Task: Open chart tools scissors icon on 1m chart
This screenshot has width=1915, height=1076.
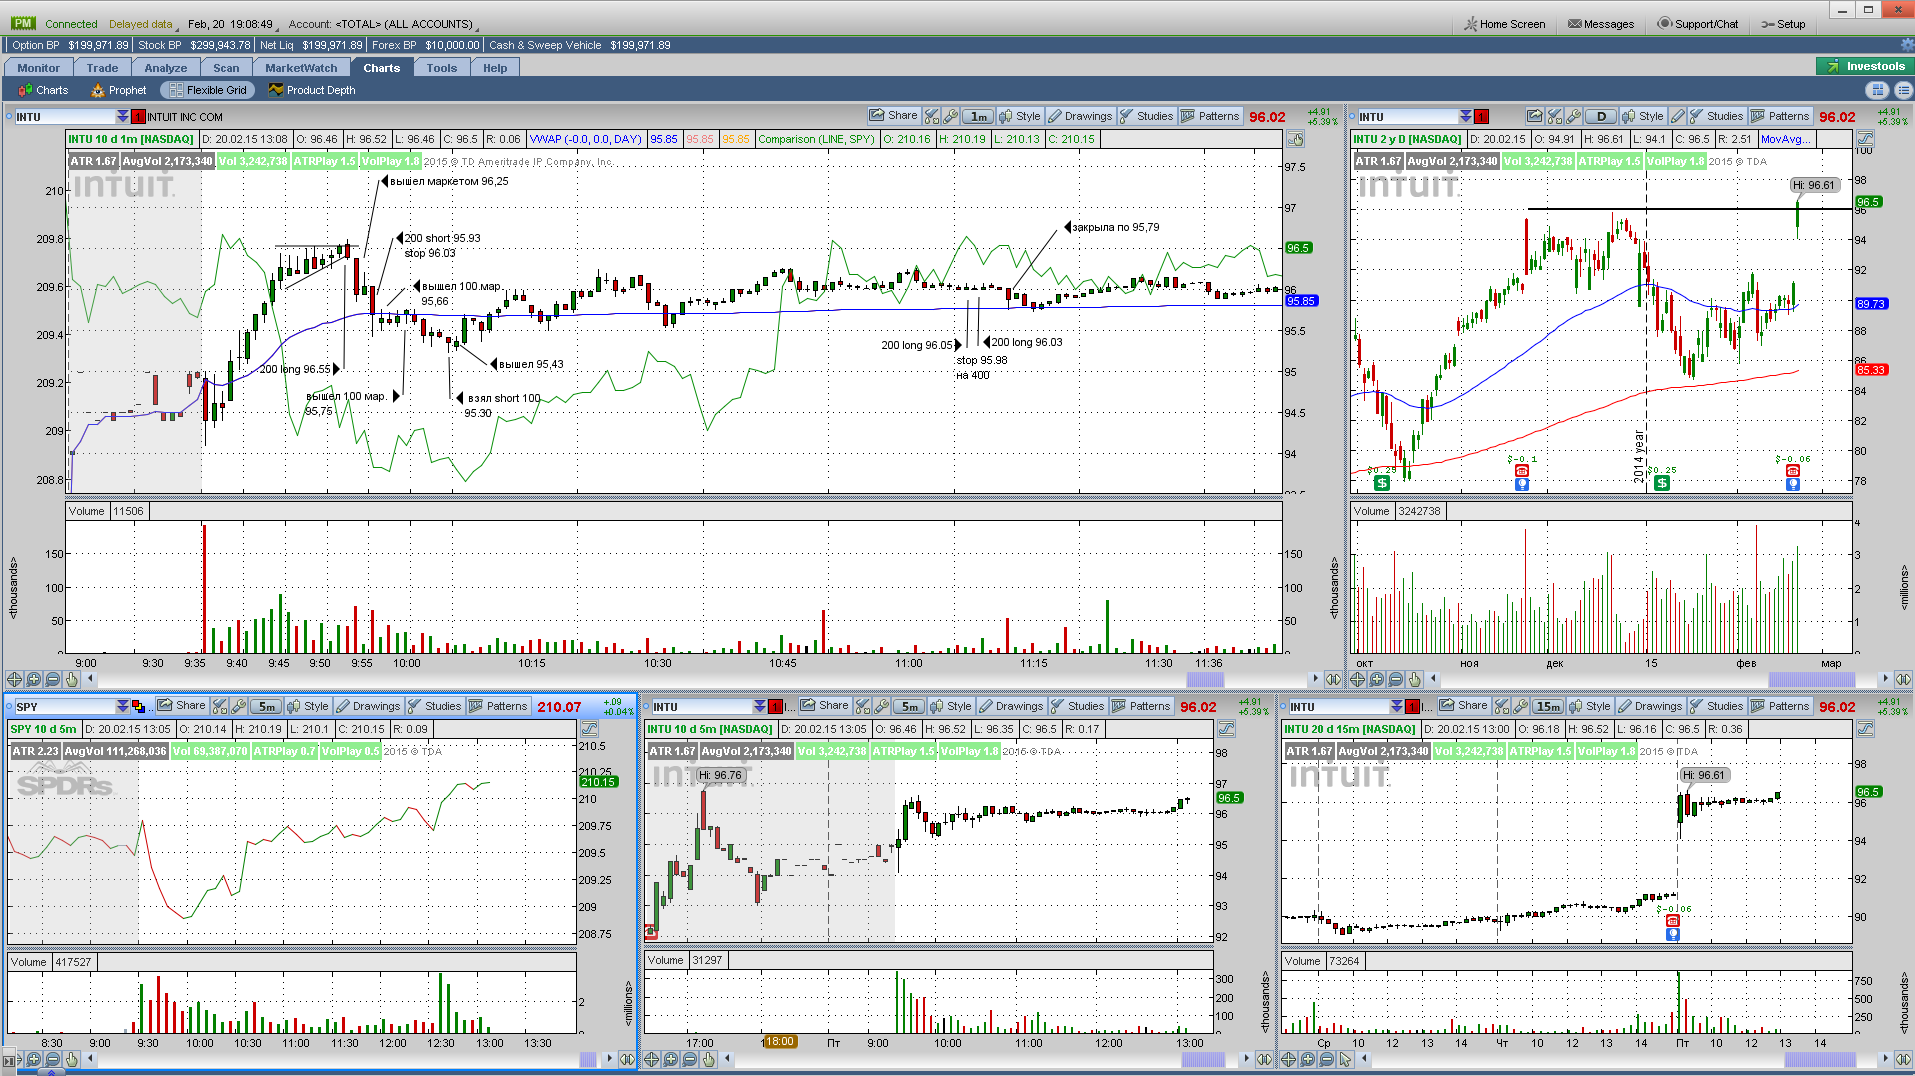Action: (932, 116)
